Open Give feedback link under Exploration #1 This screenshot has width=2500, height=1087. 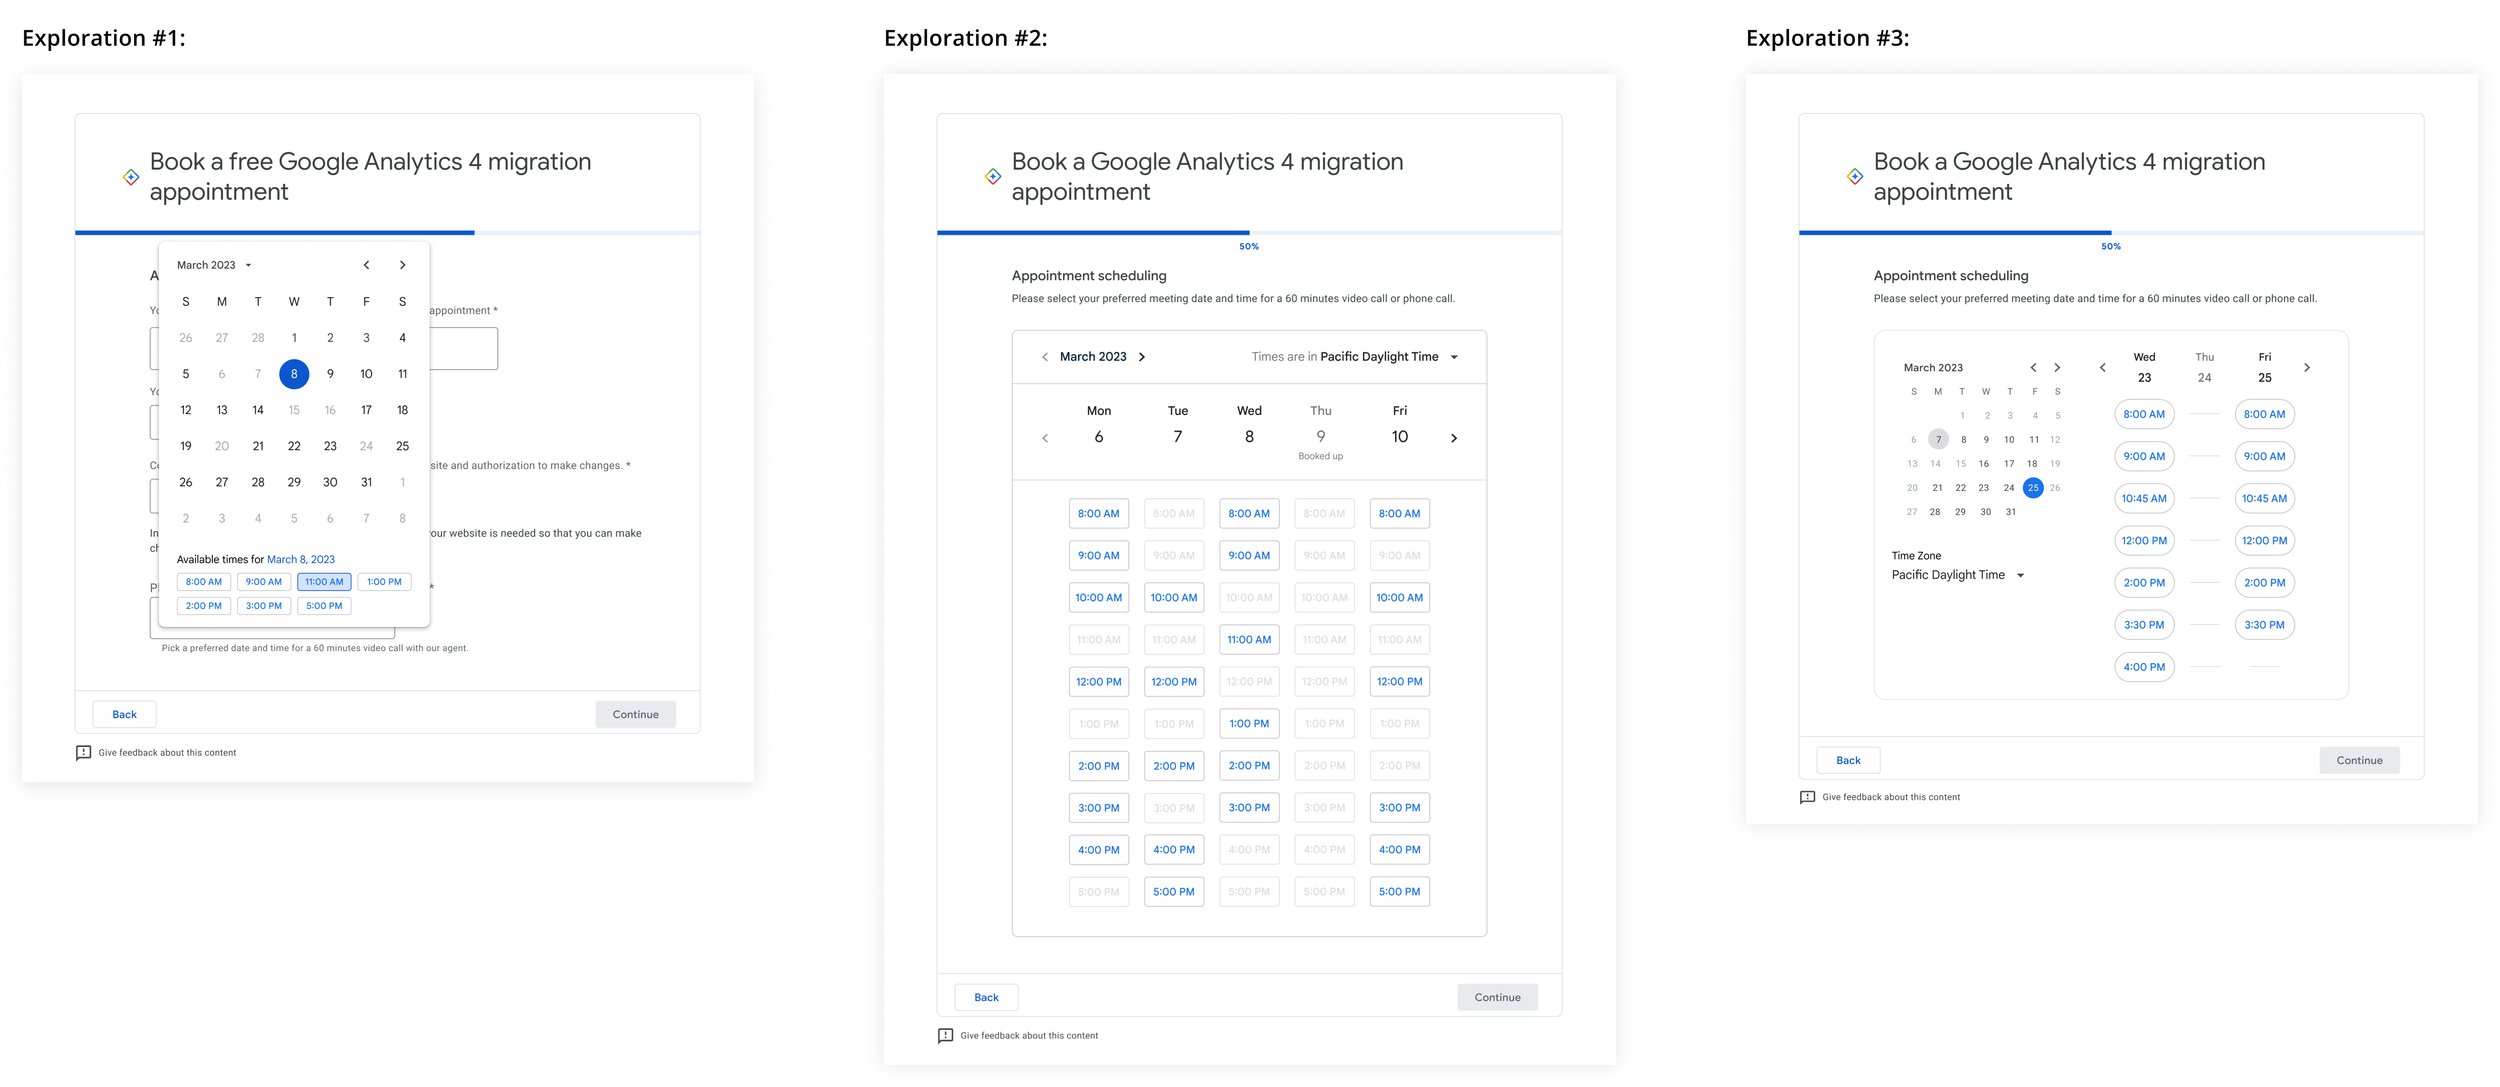167,753
